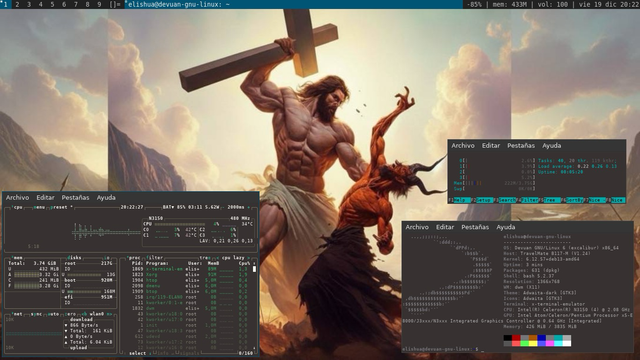Click the magenta block in neofetch's color palette
This screenshot has height=360, width=640.
pyautogui.click(x=550, y=343)
